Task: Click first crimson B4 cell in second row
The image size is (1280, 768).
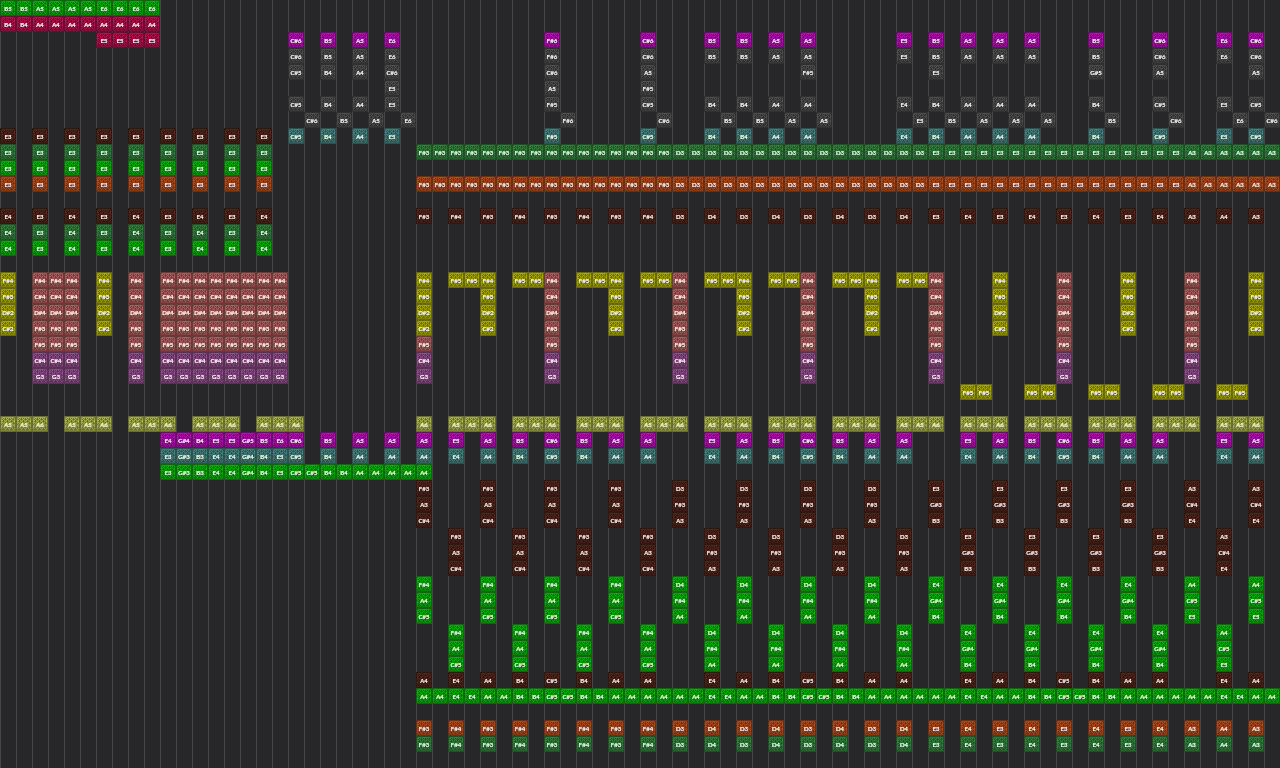Action: (x=8, y=24)
